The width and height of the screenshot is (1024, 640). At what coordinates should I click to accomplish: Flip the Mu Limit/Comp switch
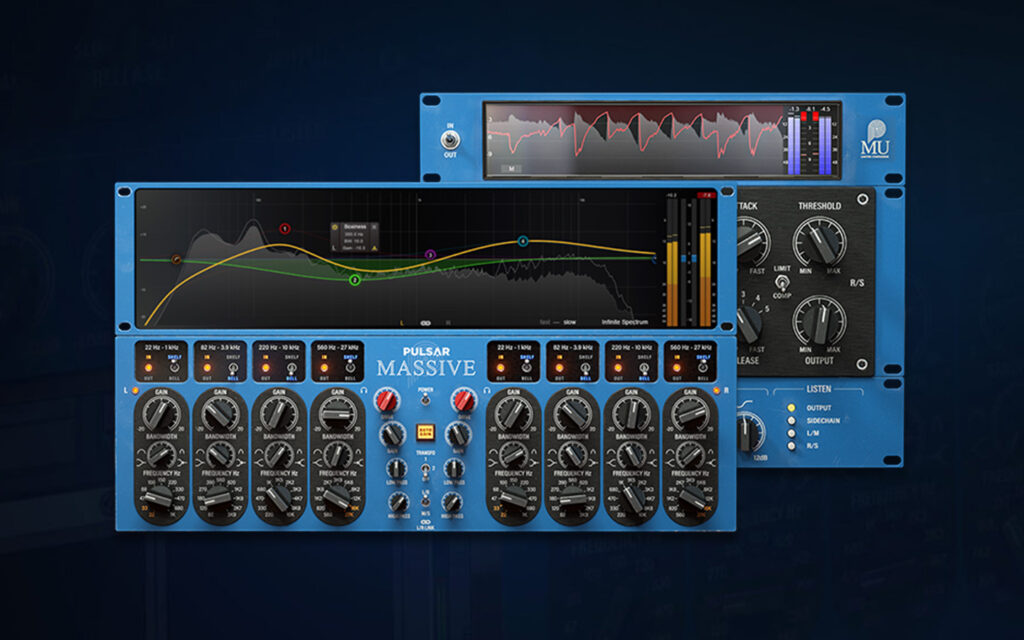click(x=782, y=283)
